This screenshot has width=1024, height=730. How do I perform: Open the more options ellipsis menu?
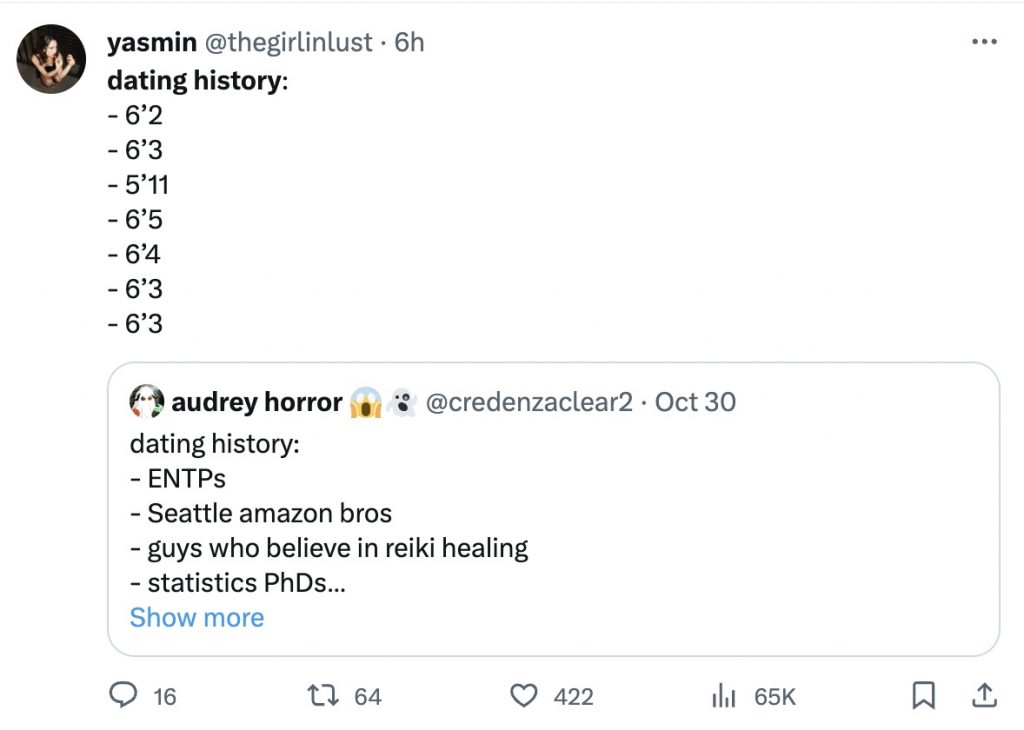click(x=984, y=42)
